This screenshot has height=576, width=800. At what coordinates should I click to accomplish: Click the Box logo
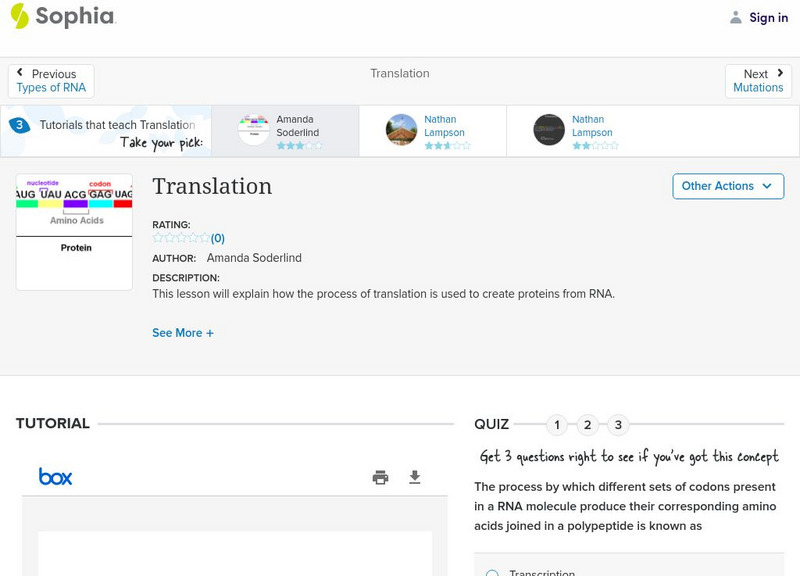click(x=56, y=477)
